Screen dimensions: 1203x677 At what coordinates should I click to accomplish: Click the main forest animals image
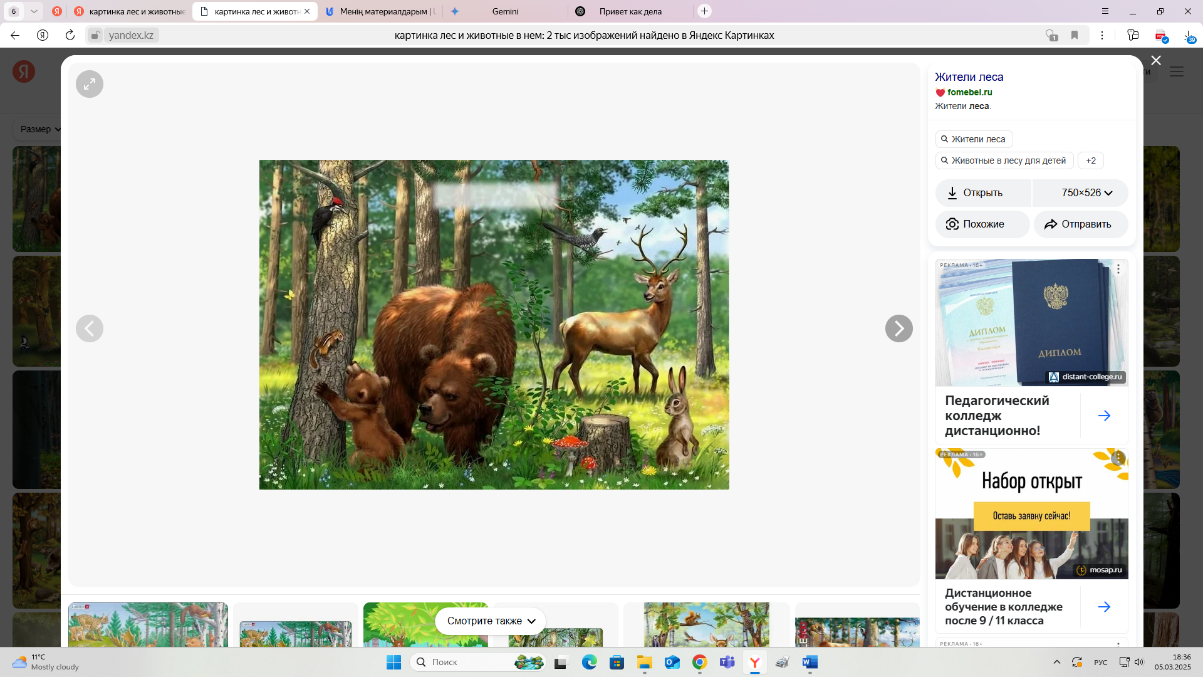(x=494, y=325)
